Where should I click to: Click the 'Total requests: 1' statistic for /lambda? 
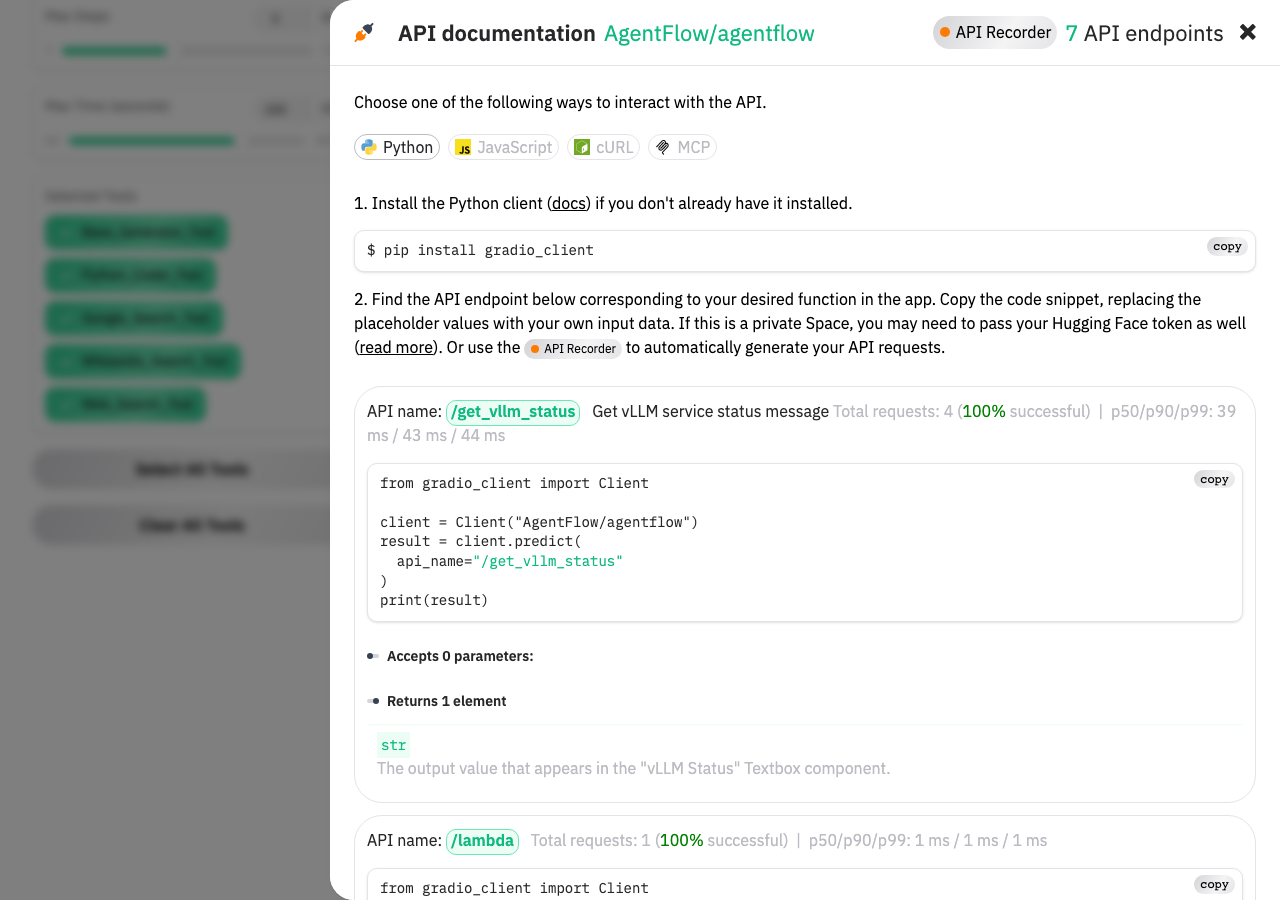[x=590, y=840]
